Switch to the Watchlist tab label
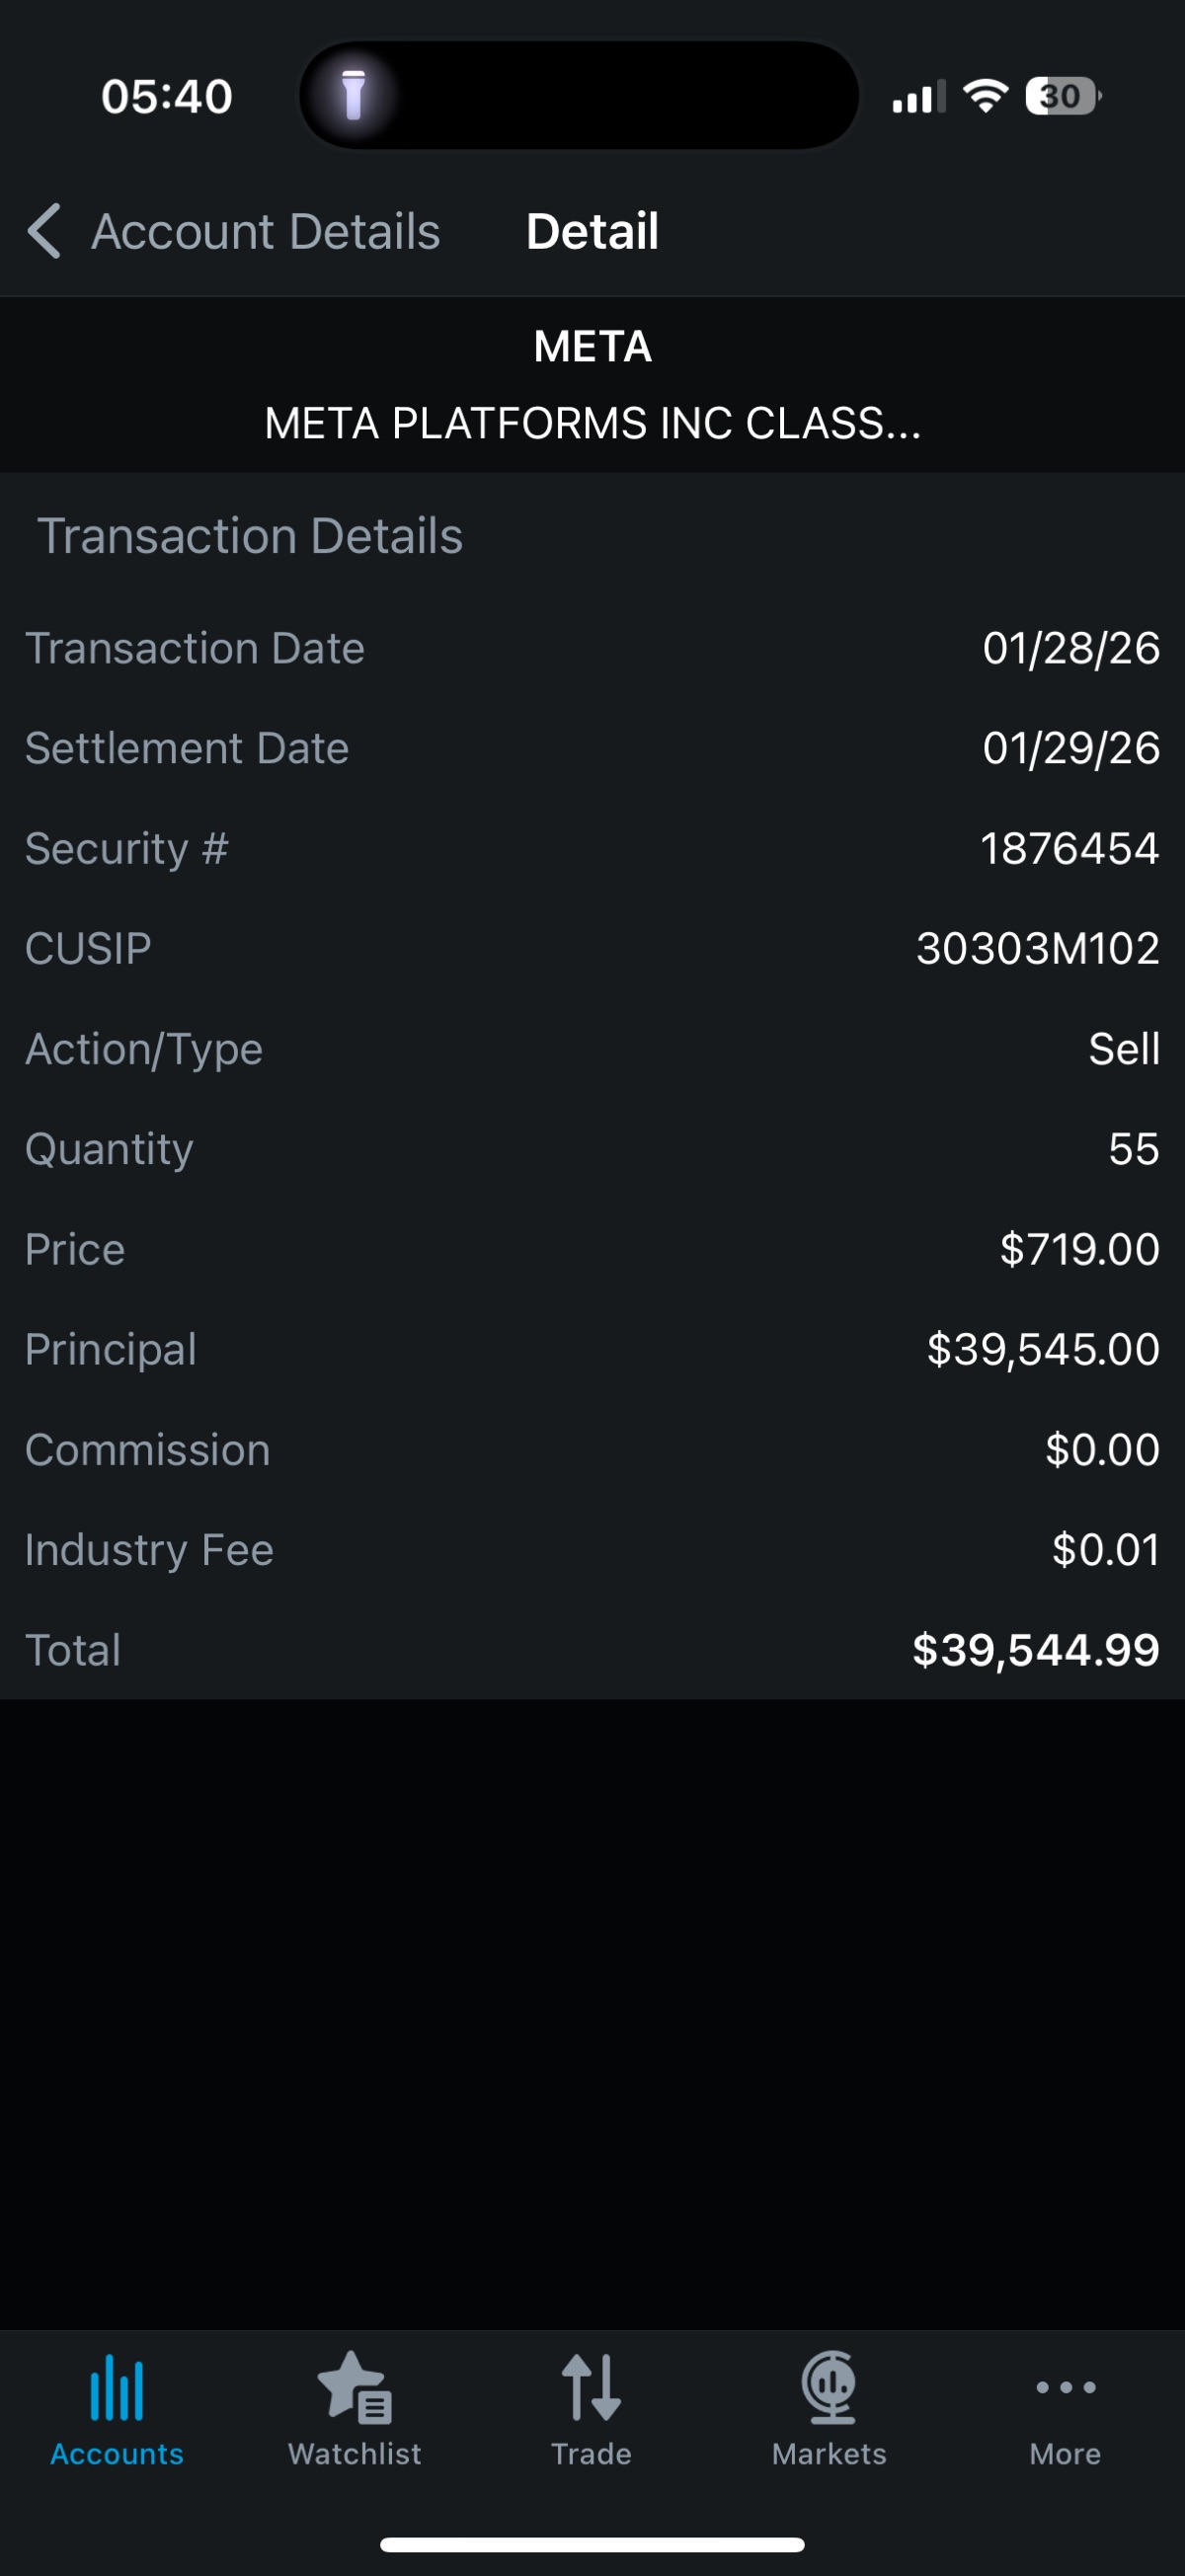1185x2576 pixels. [354, 2454]
